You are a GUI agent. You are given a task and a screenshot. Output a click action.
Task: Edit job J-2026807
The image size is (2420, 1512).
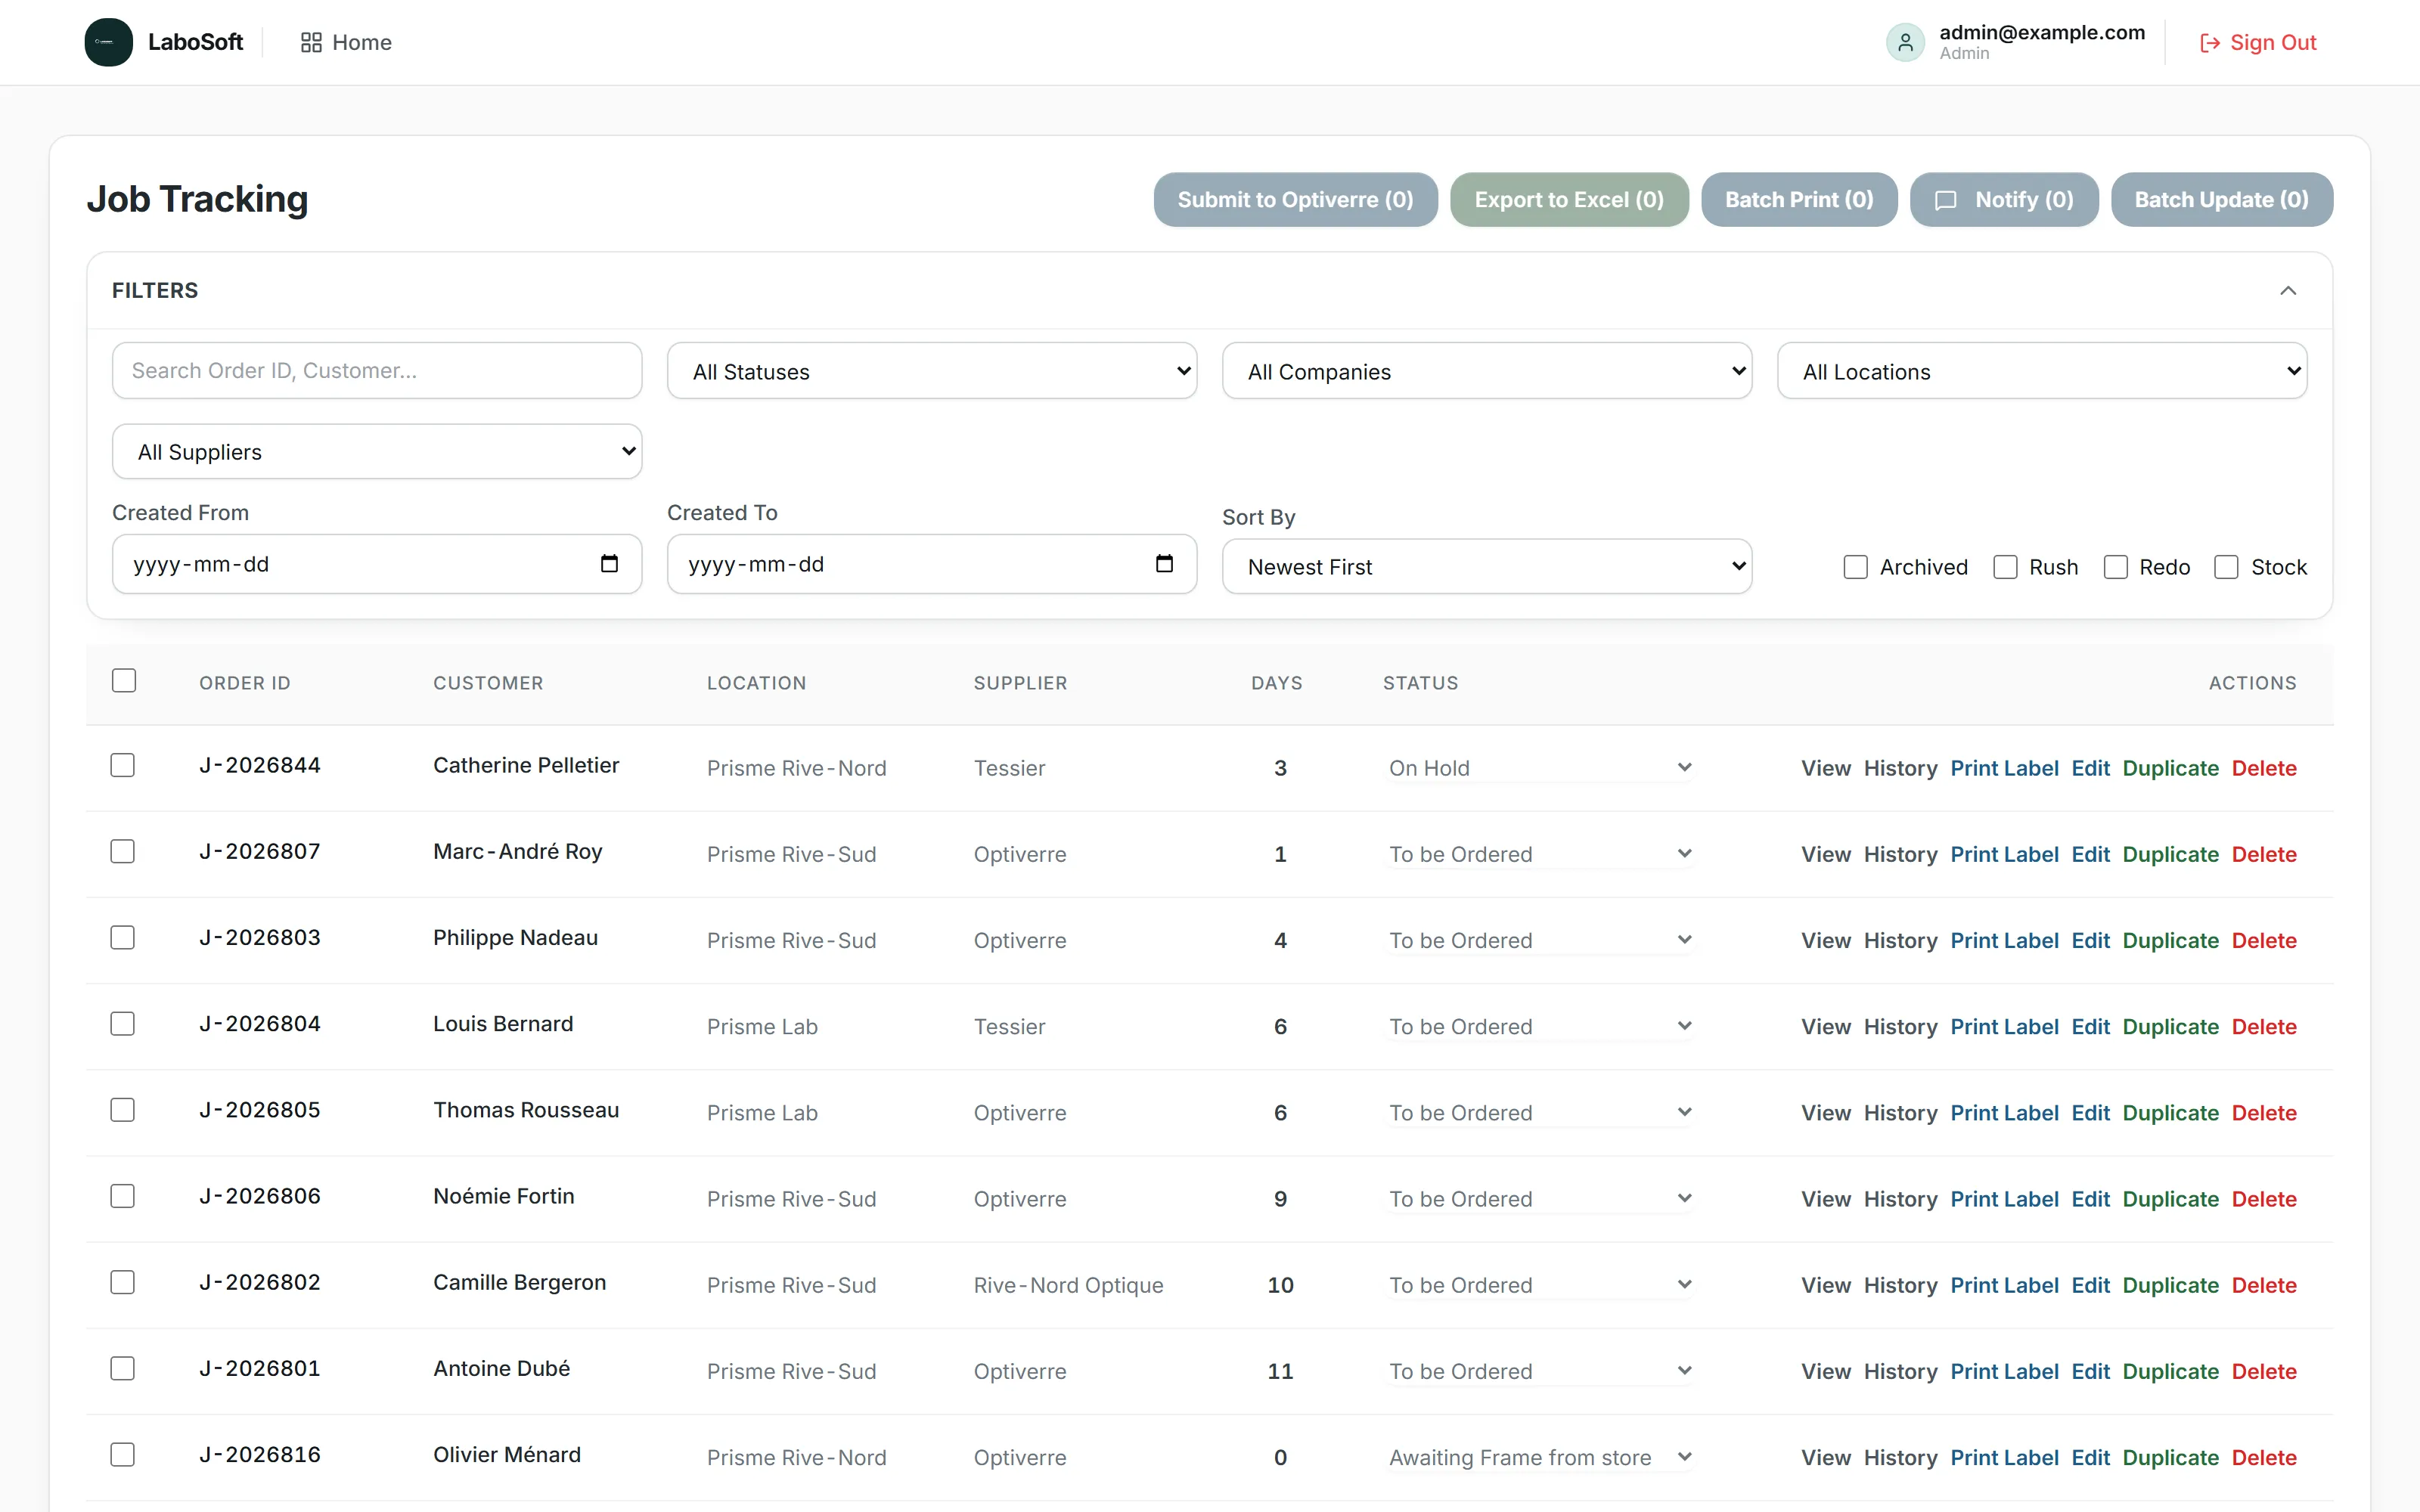[x=2090, y=854]
